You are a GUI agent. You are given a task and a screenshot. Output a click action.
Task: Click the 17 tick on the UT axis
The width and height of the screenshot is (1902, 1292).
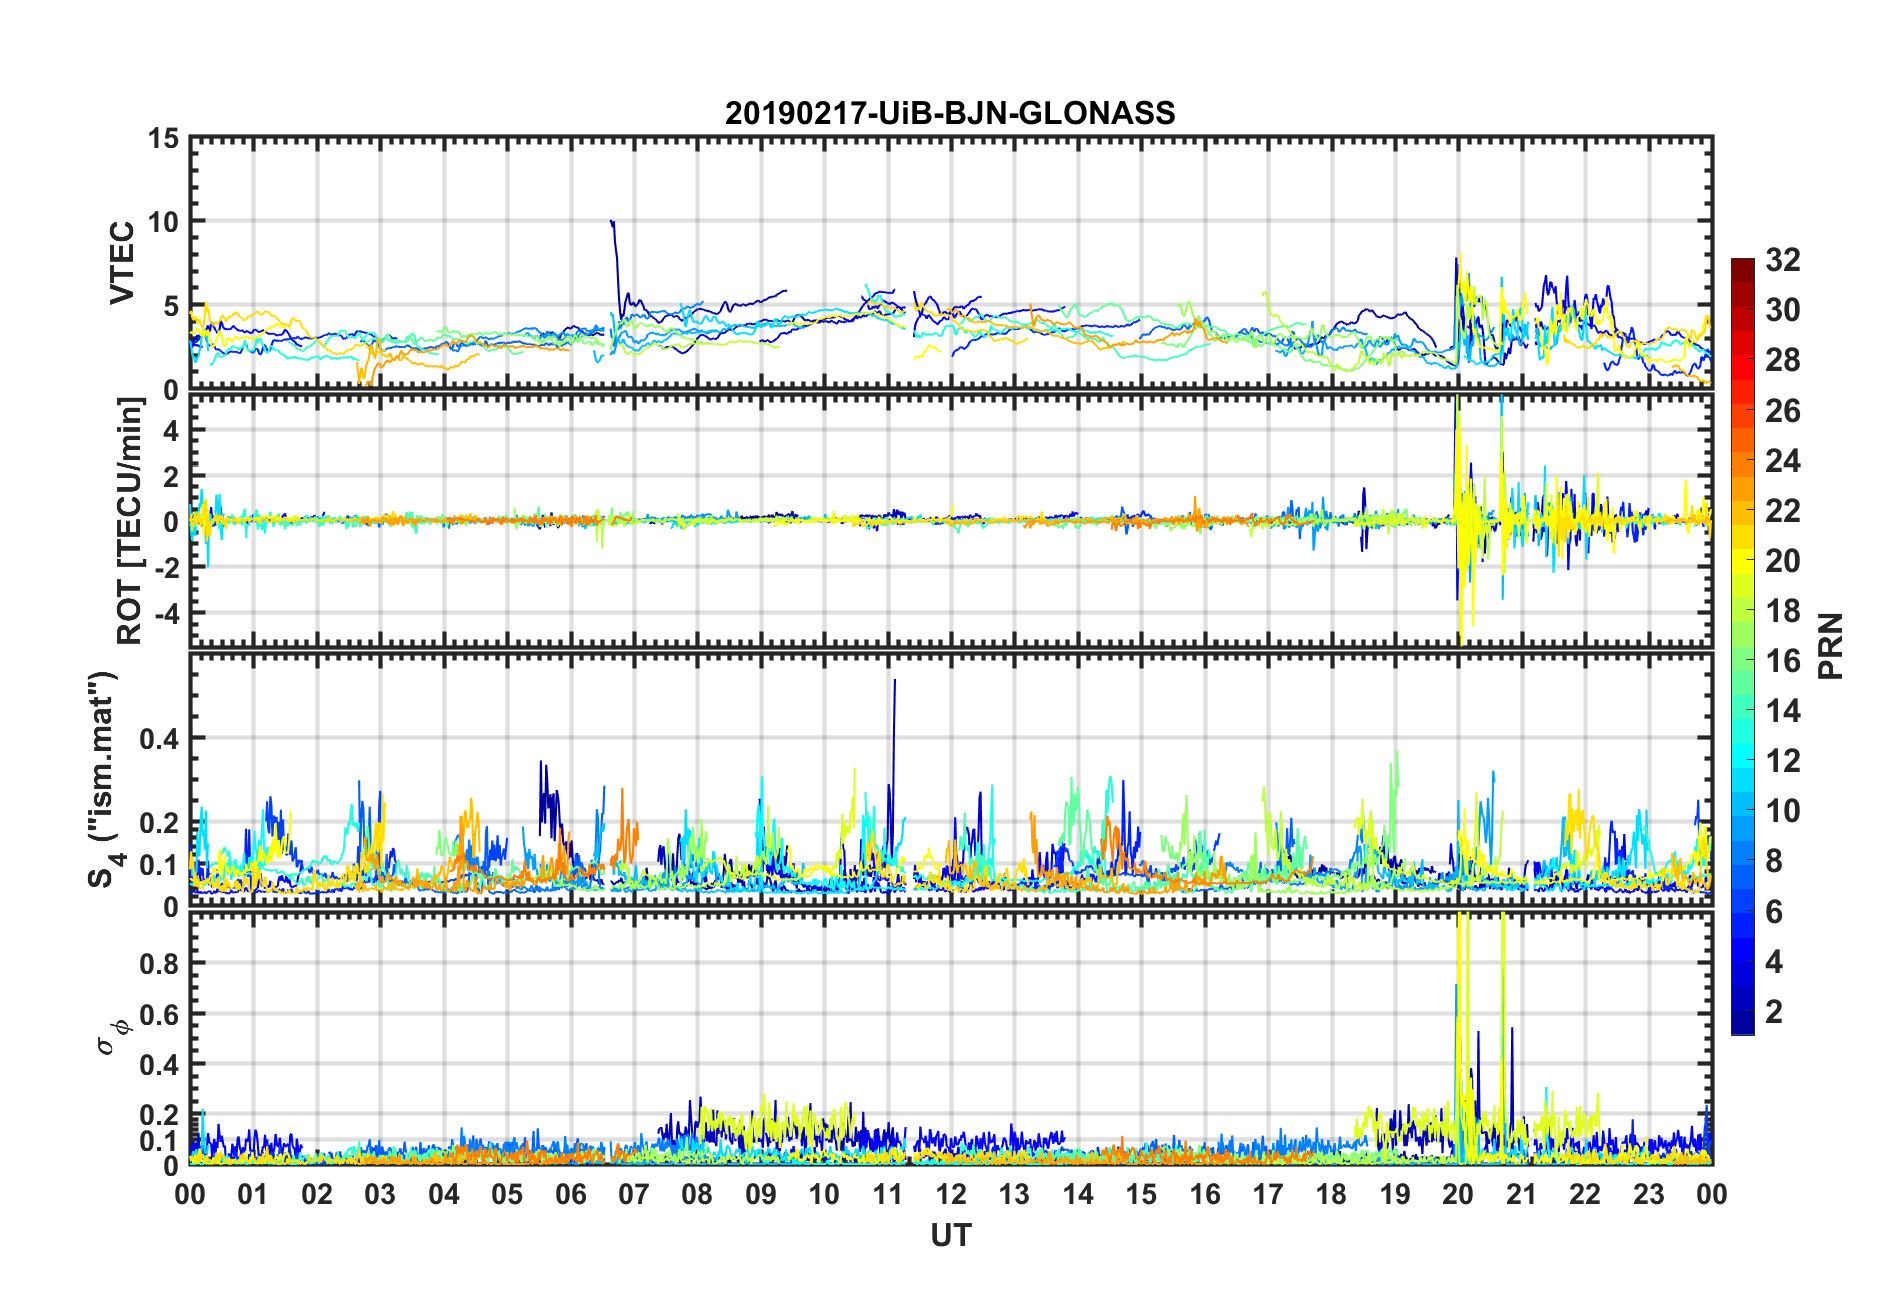coord(1268,1194)
